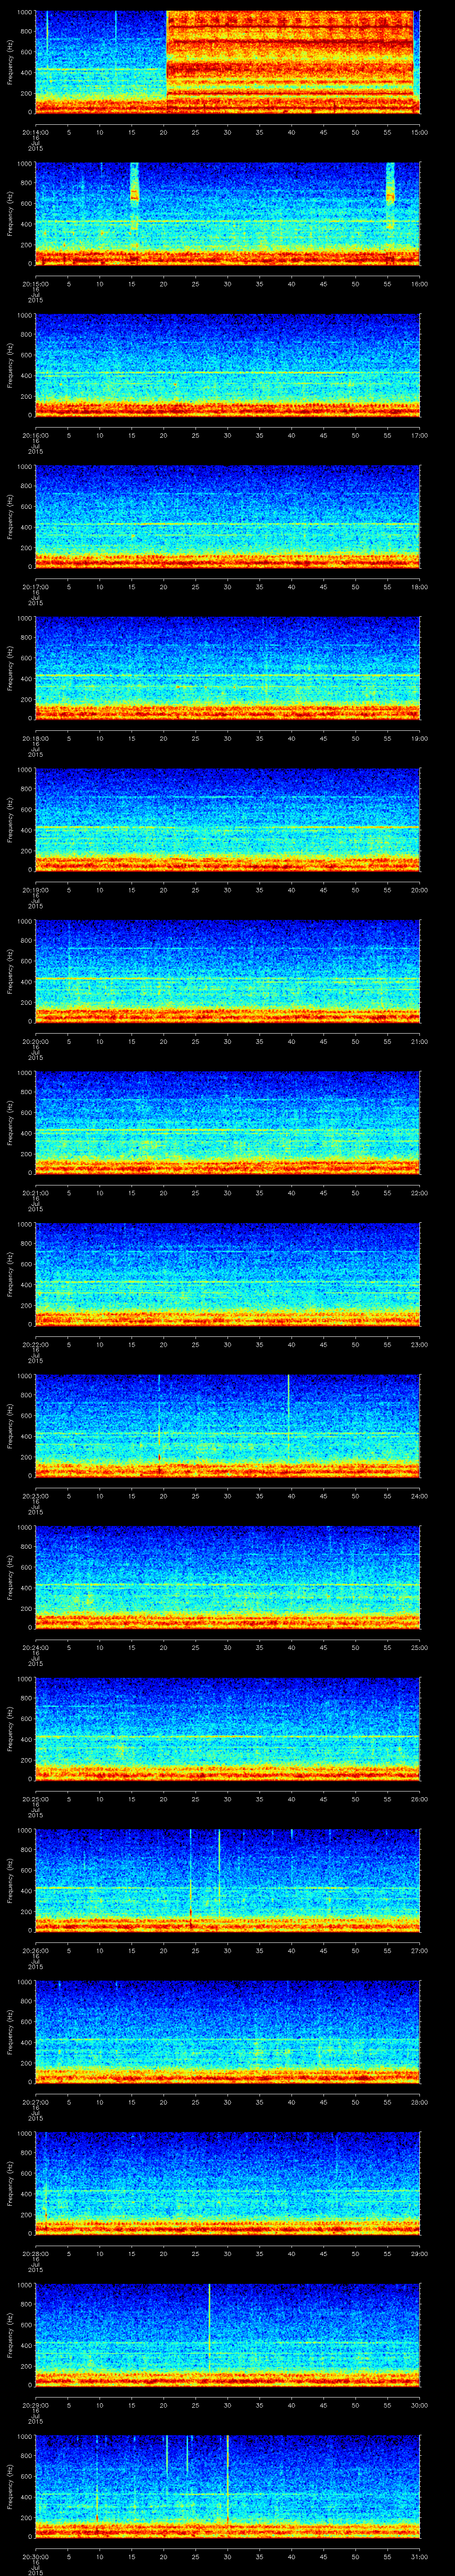Viewport: 455px width, 2576px height.
Task: Click the spectrogram panel for 20:23:00
Action: [x=227, y=1427]
